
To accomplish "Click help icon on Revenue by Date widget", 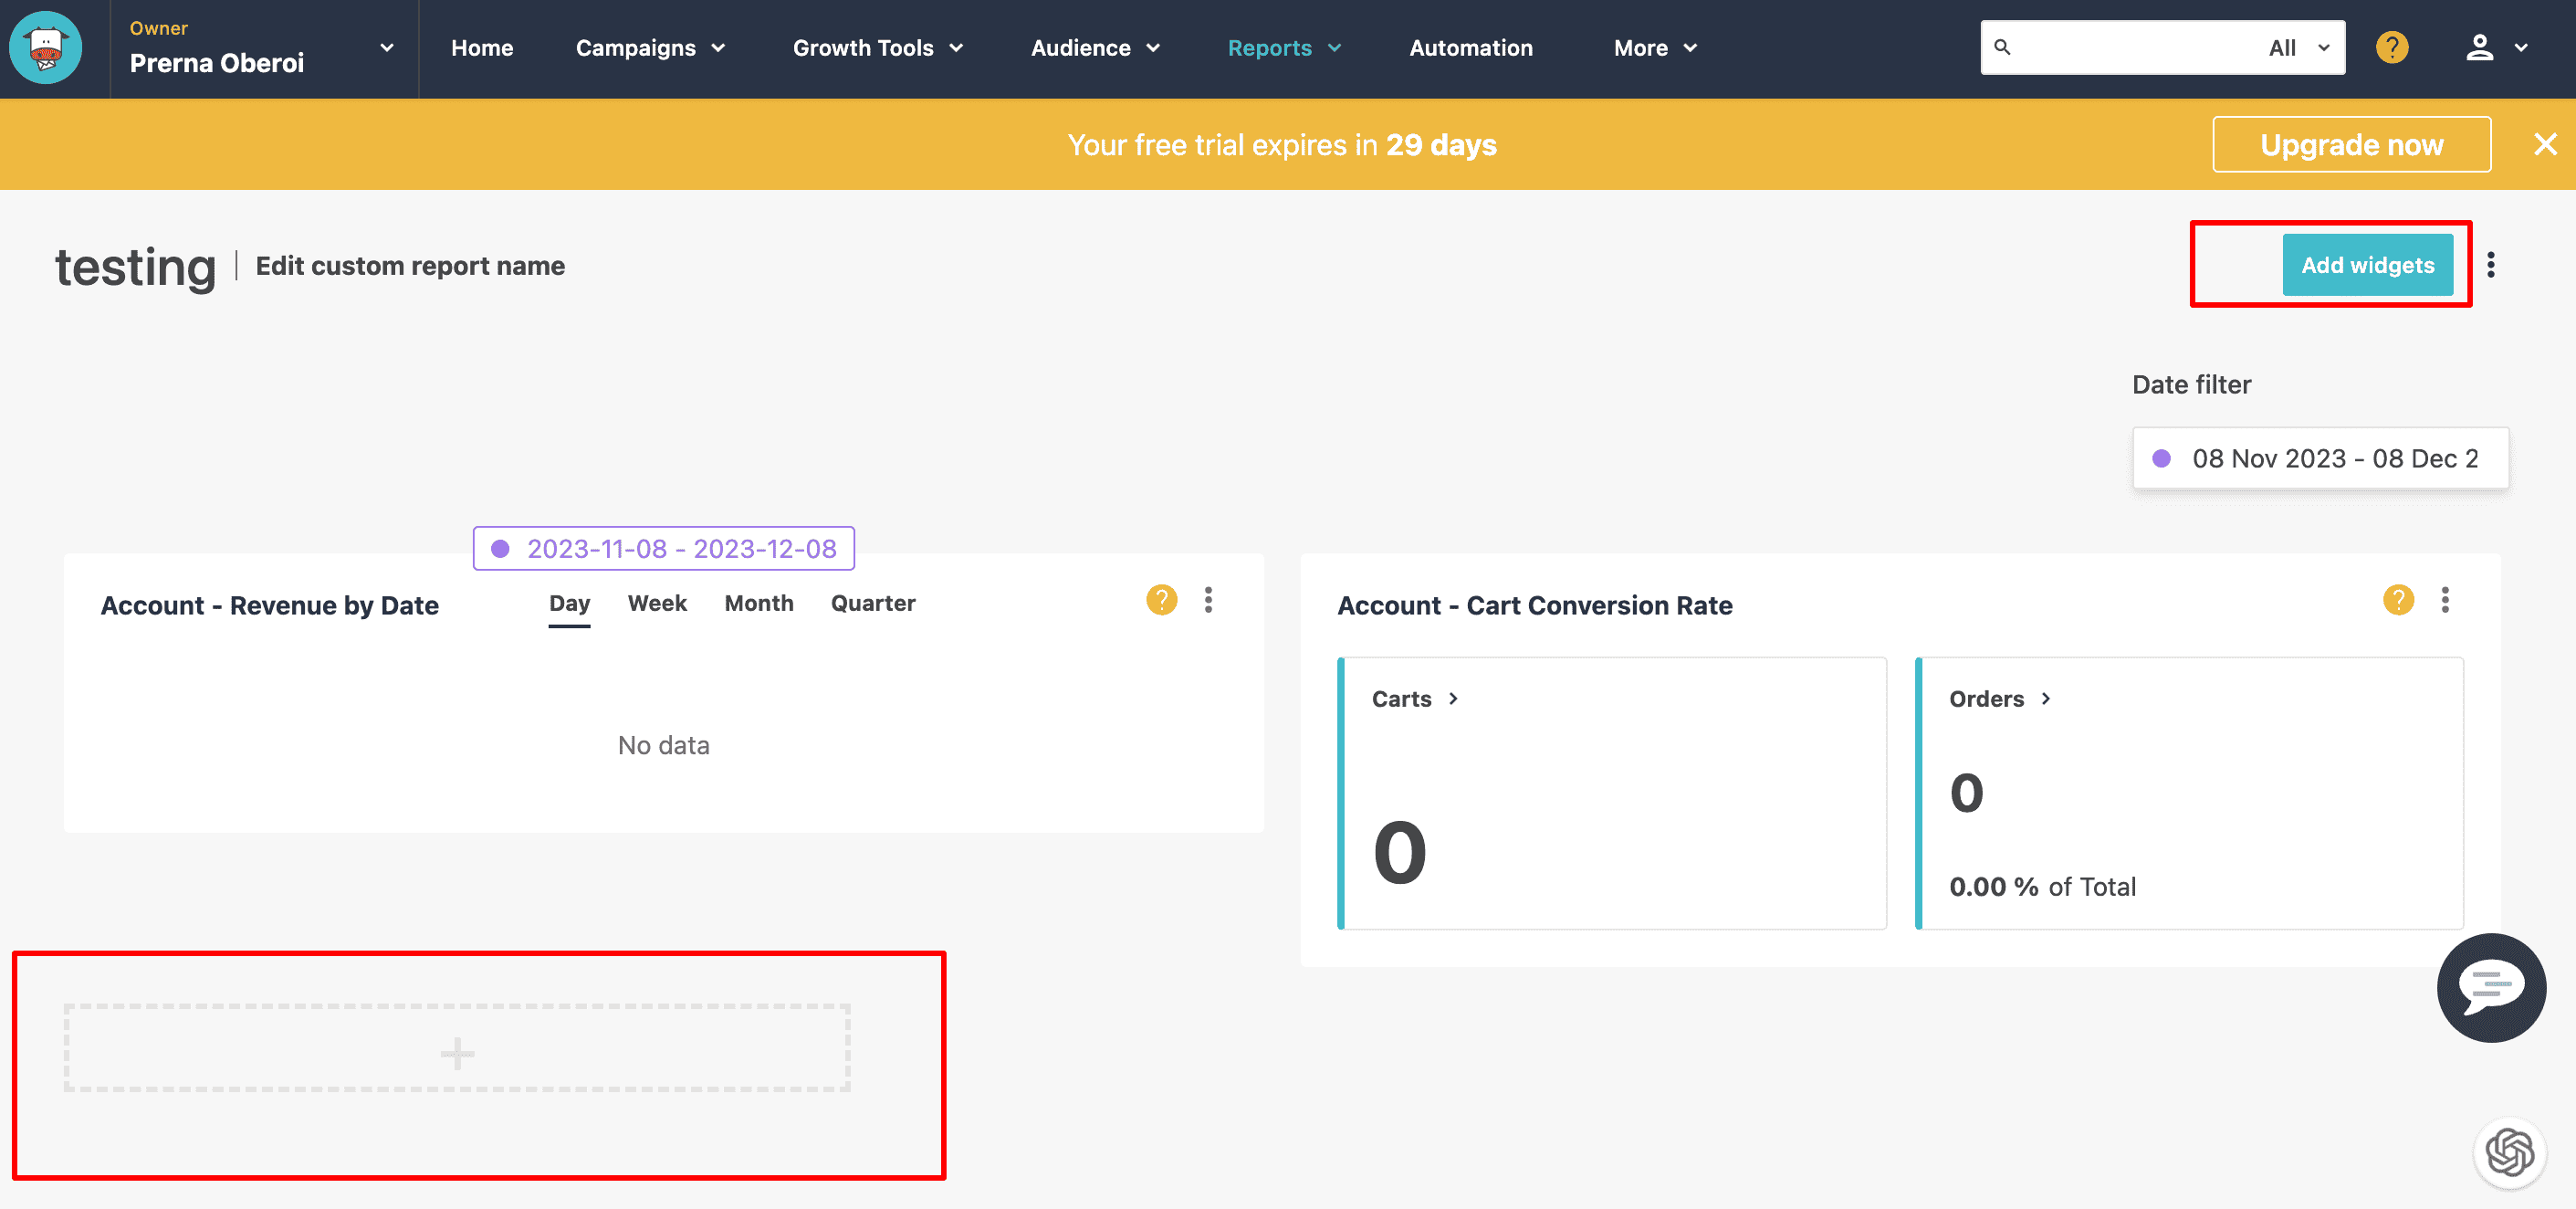I will pyautogui.click(x=1161, y=600).
